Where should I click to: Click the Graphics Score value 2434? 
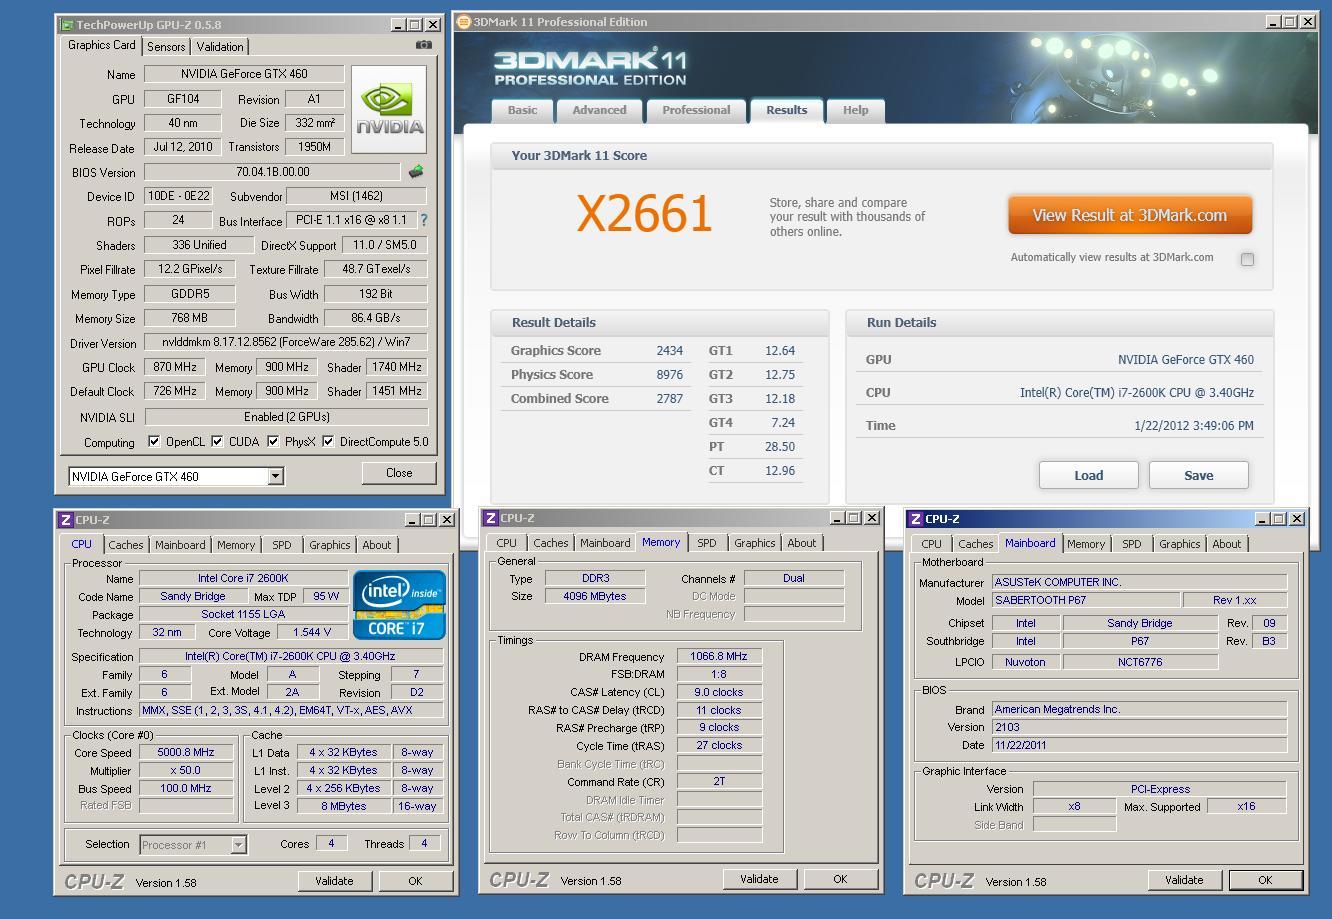pos(669,351)
